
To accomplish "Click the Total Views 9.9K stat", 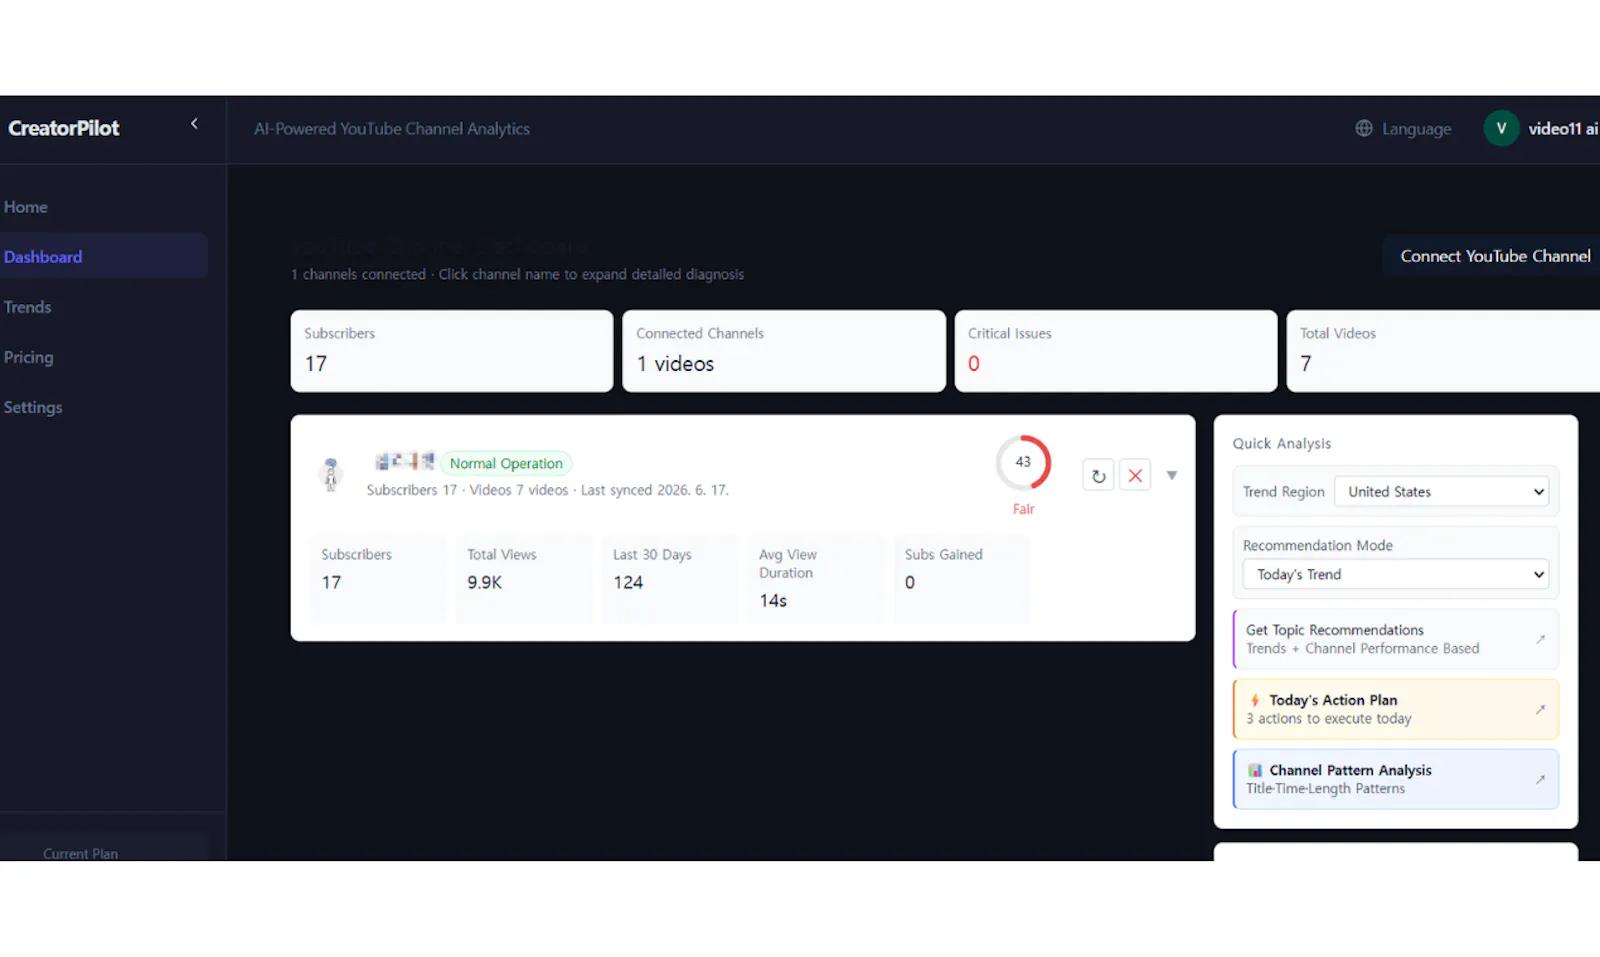I will click(x=524, y=579).
